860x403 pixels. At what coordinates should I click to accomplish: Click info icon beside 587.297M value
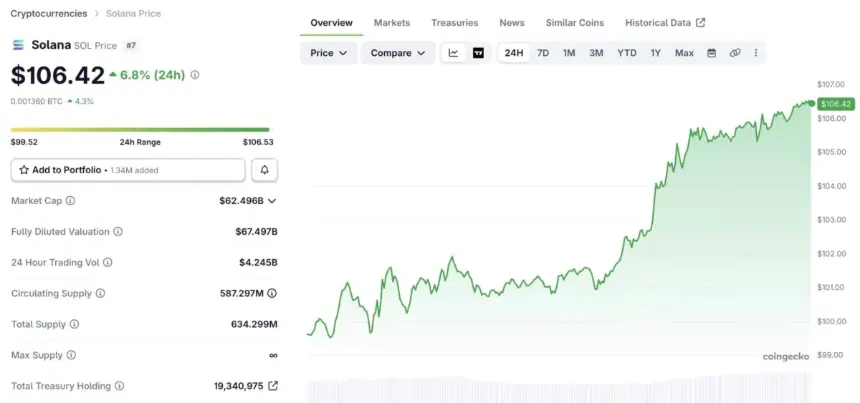point(272,293)
